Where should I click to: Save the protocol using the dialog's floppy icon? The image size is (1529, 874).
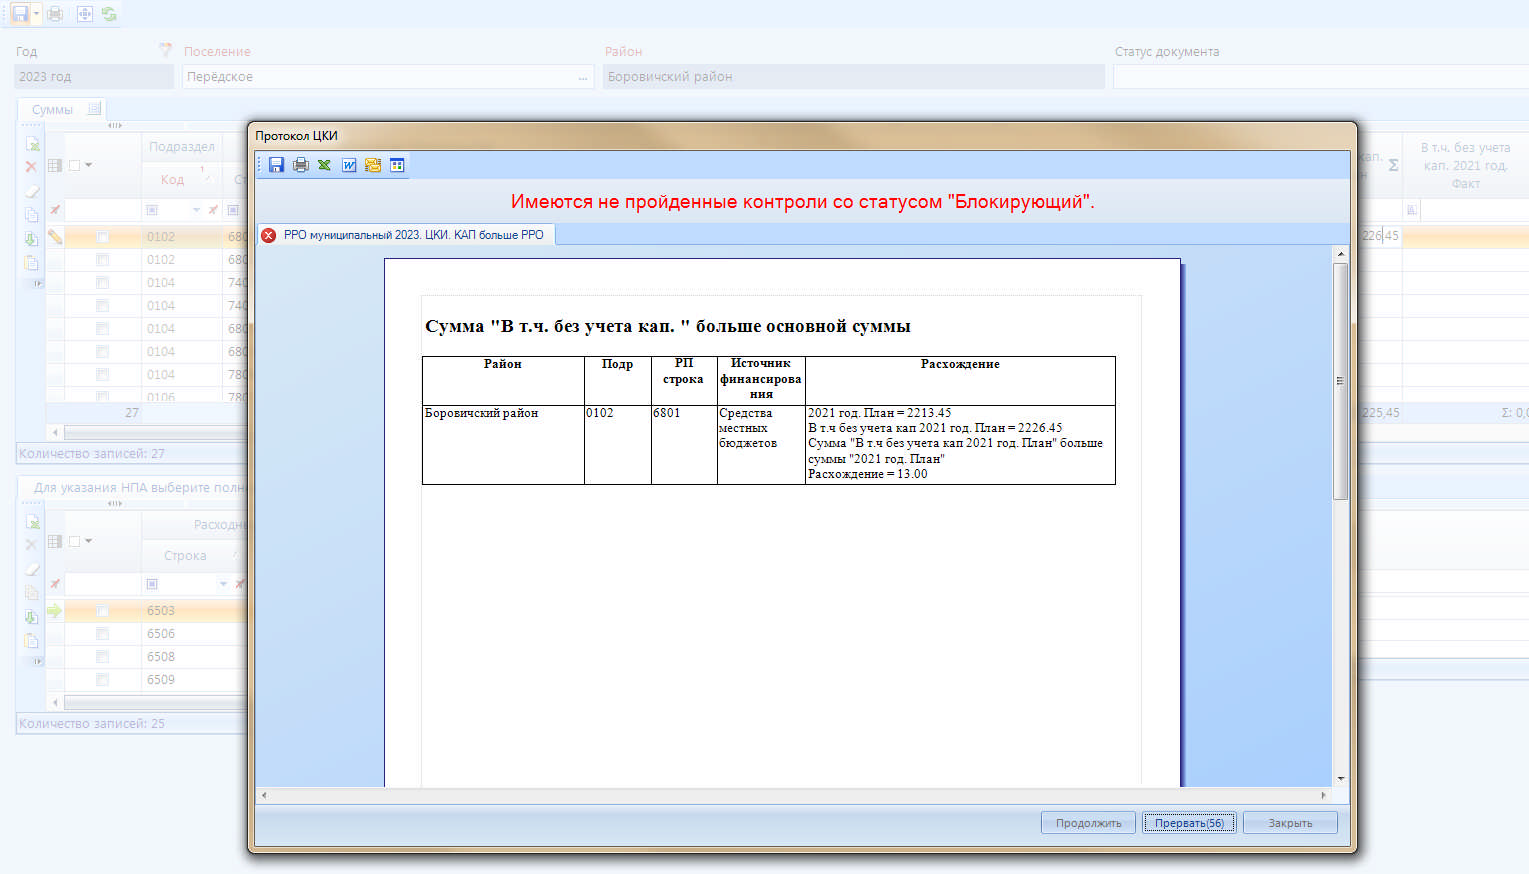click(277, 165)
